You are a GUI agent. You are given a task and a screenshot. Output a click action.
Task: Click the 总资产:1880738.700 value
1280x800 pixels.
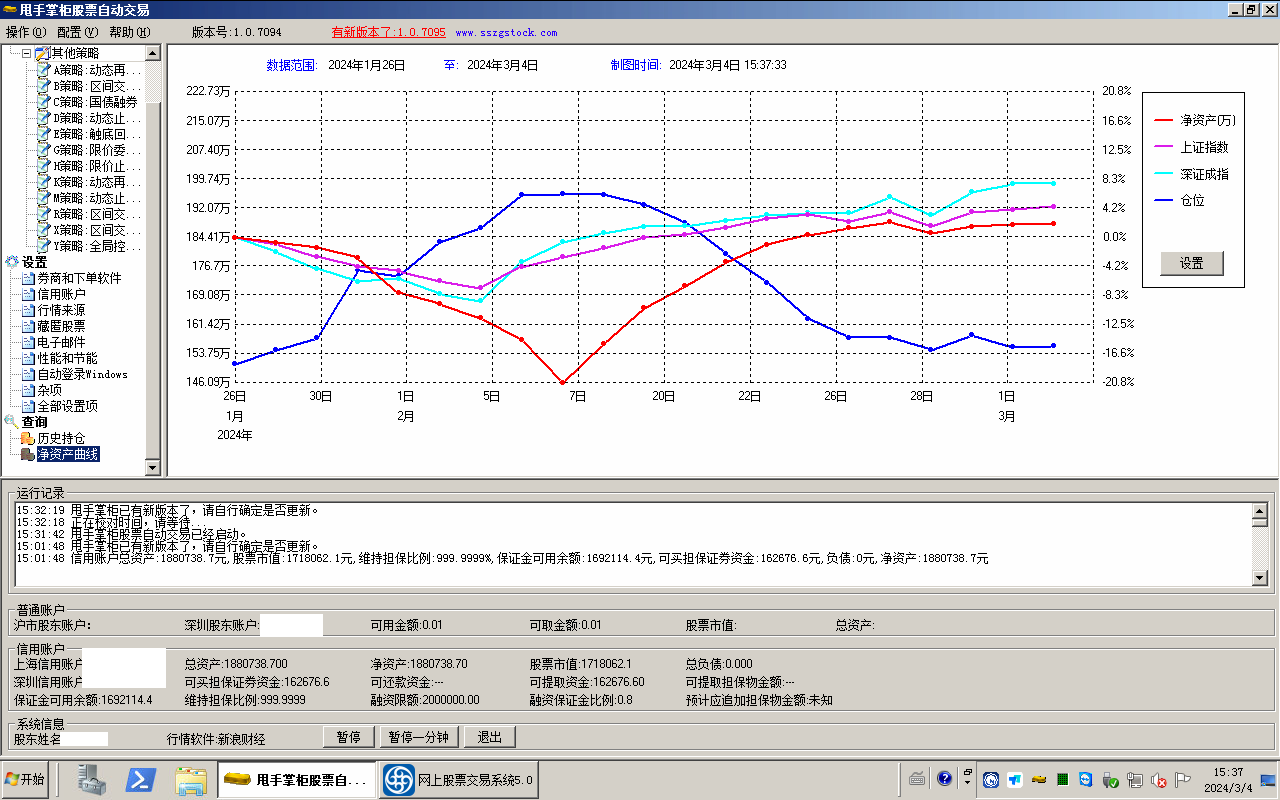(x=236, y=664)
